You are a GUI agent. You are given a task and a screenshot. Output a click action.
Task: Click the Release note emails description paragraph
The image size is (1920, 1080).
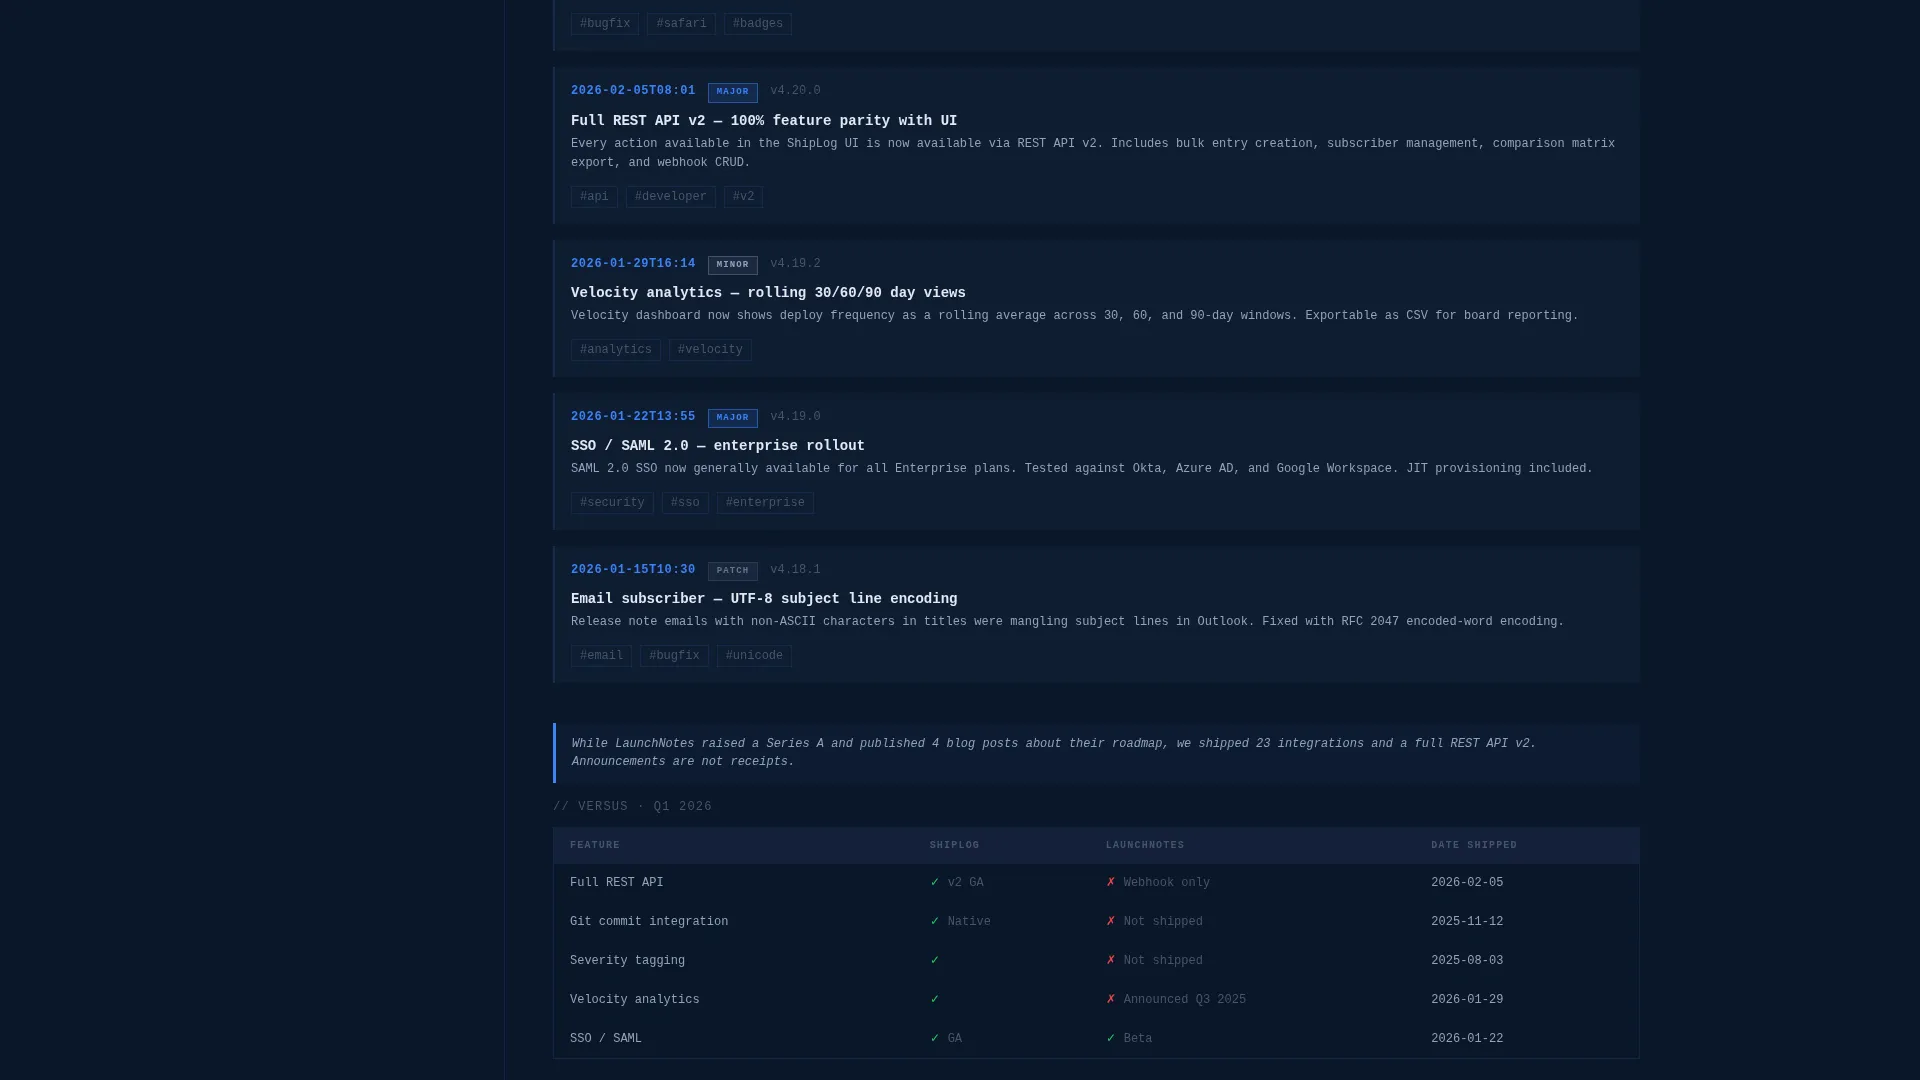(x=1067, y=622)
